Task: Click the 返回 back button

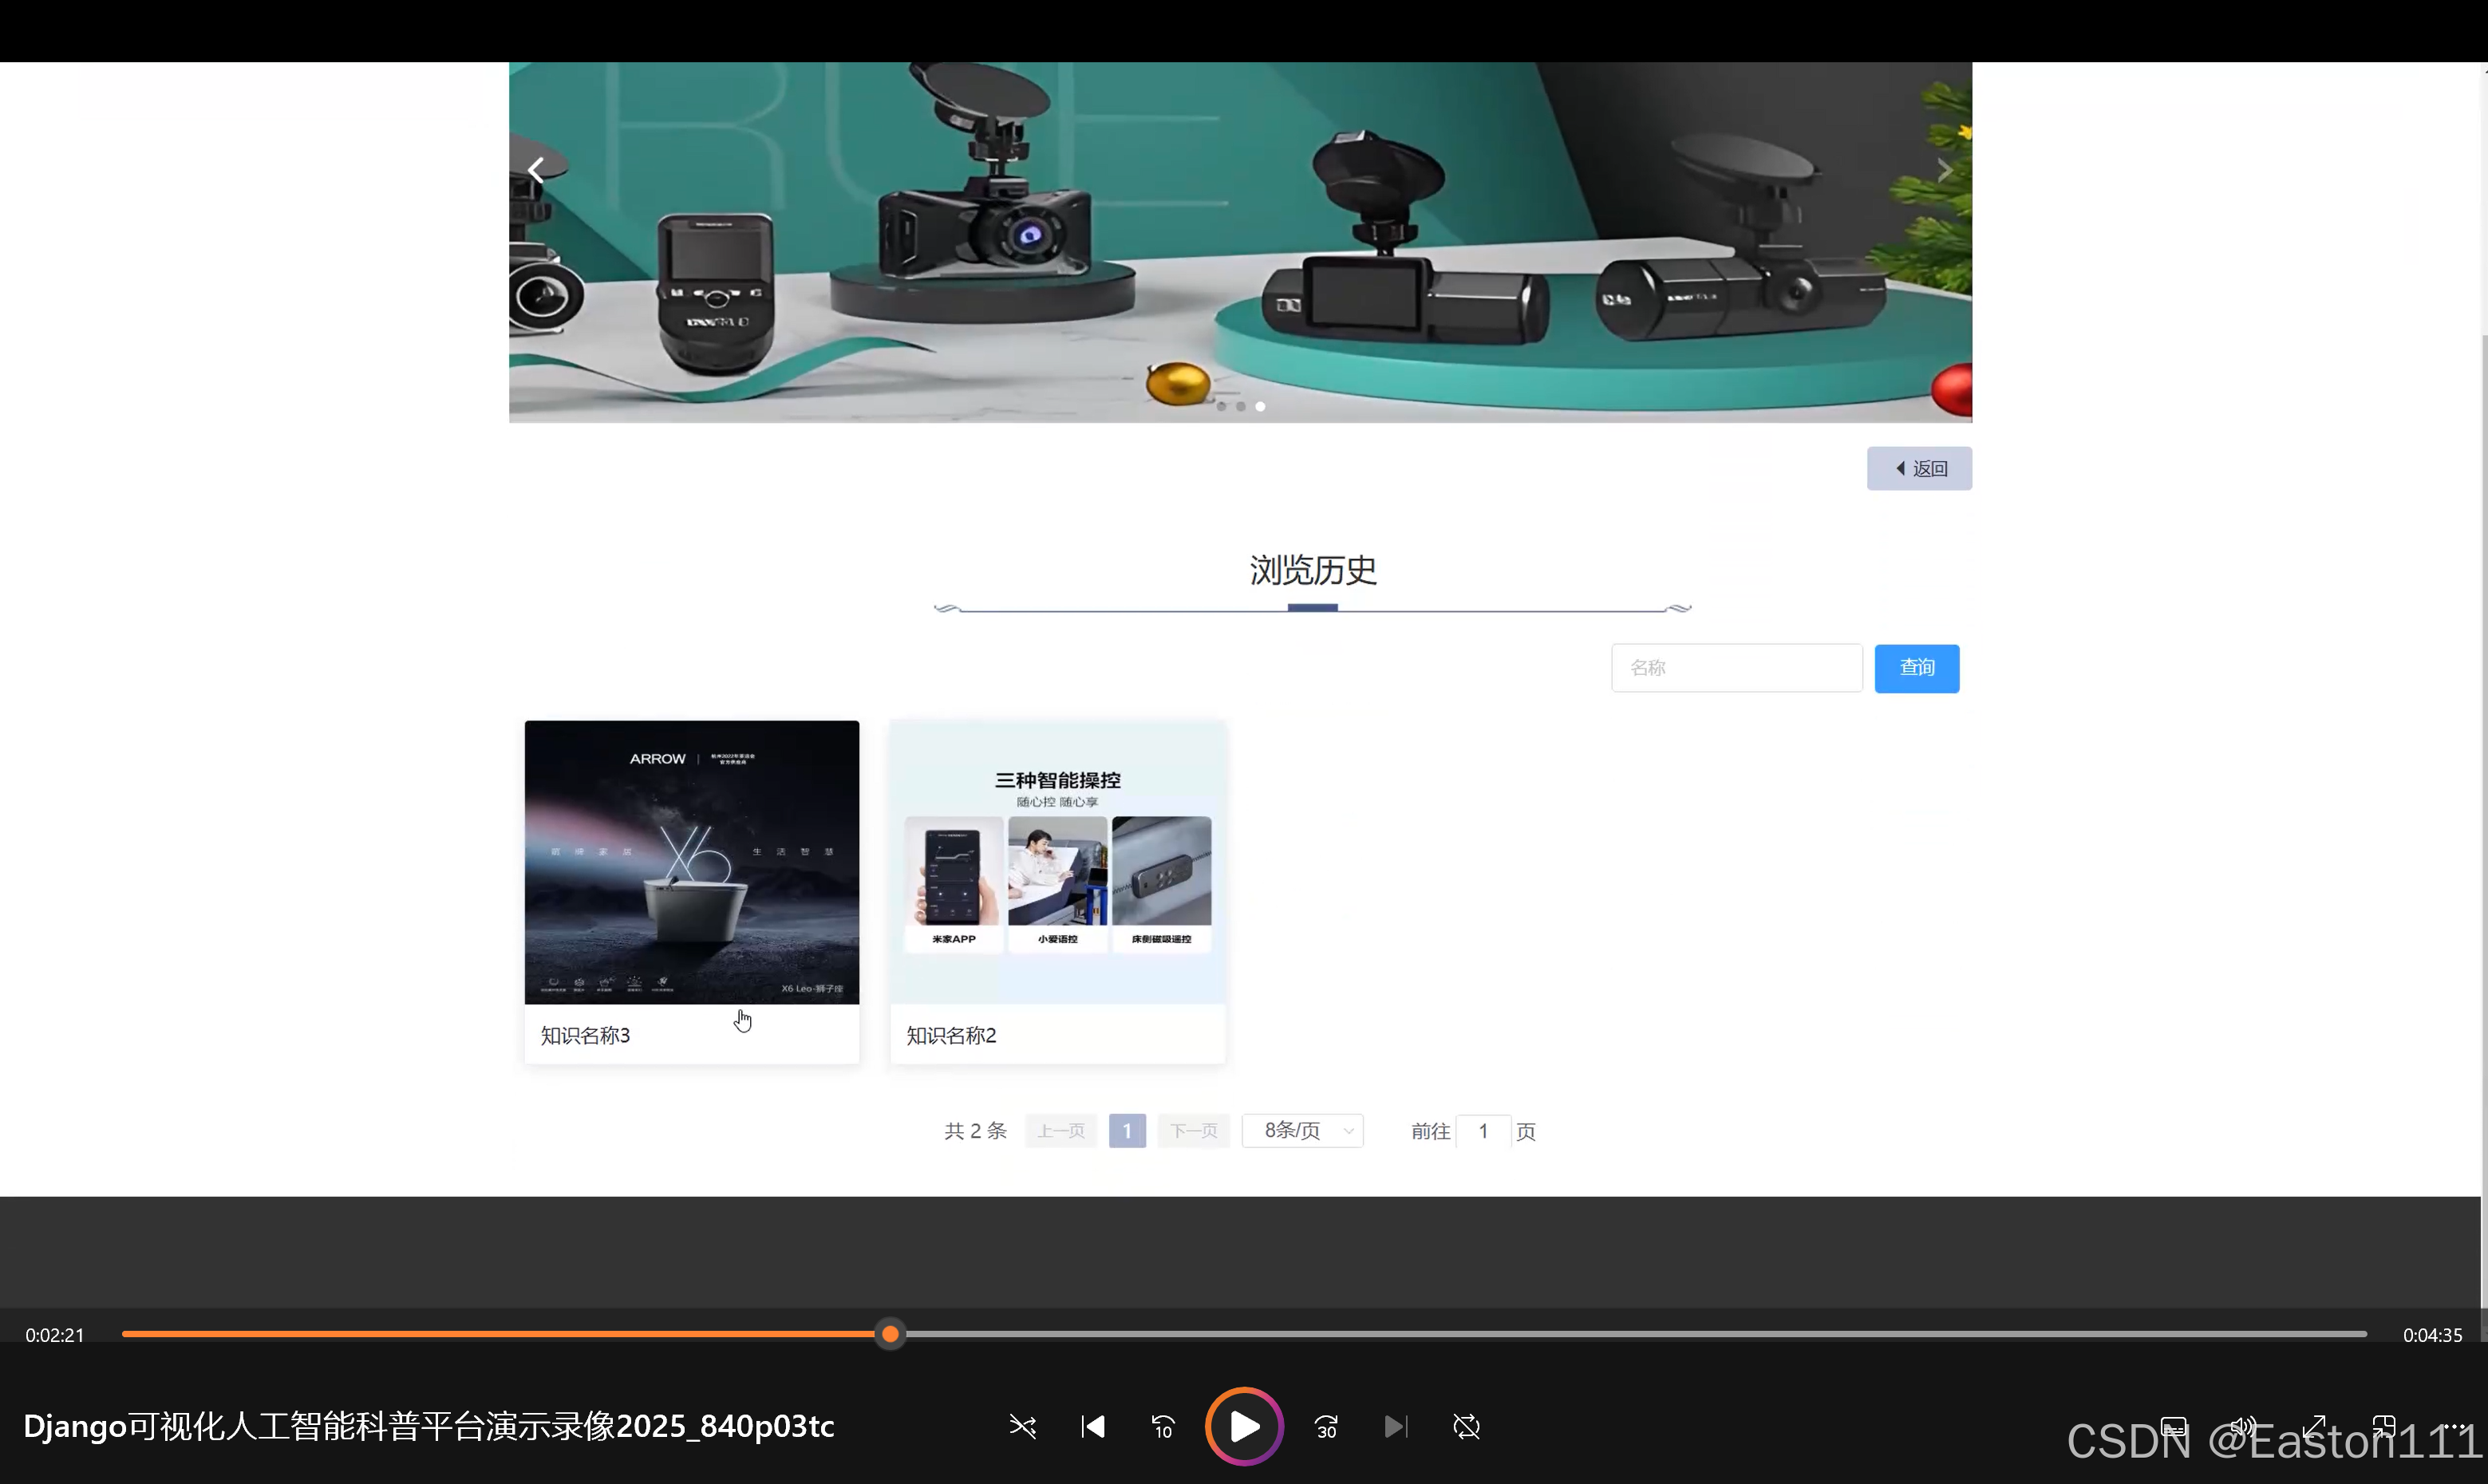Action: pyautogui.click(x=1919, y=468)
